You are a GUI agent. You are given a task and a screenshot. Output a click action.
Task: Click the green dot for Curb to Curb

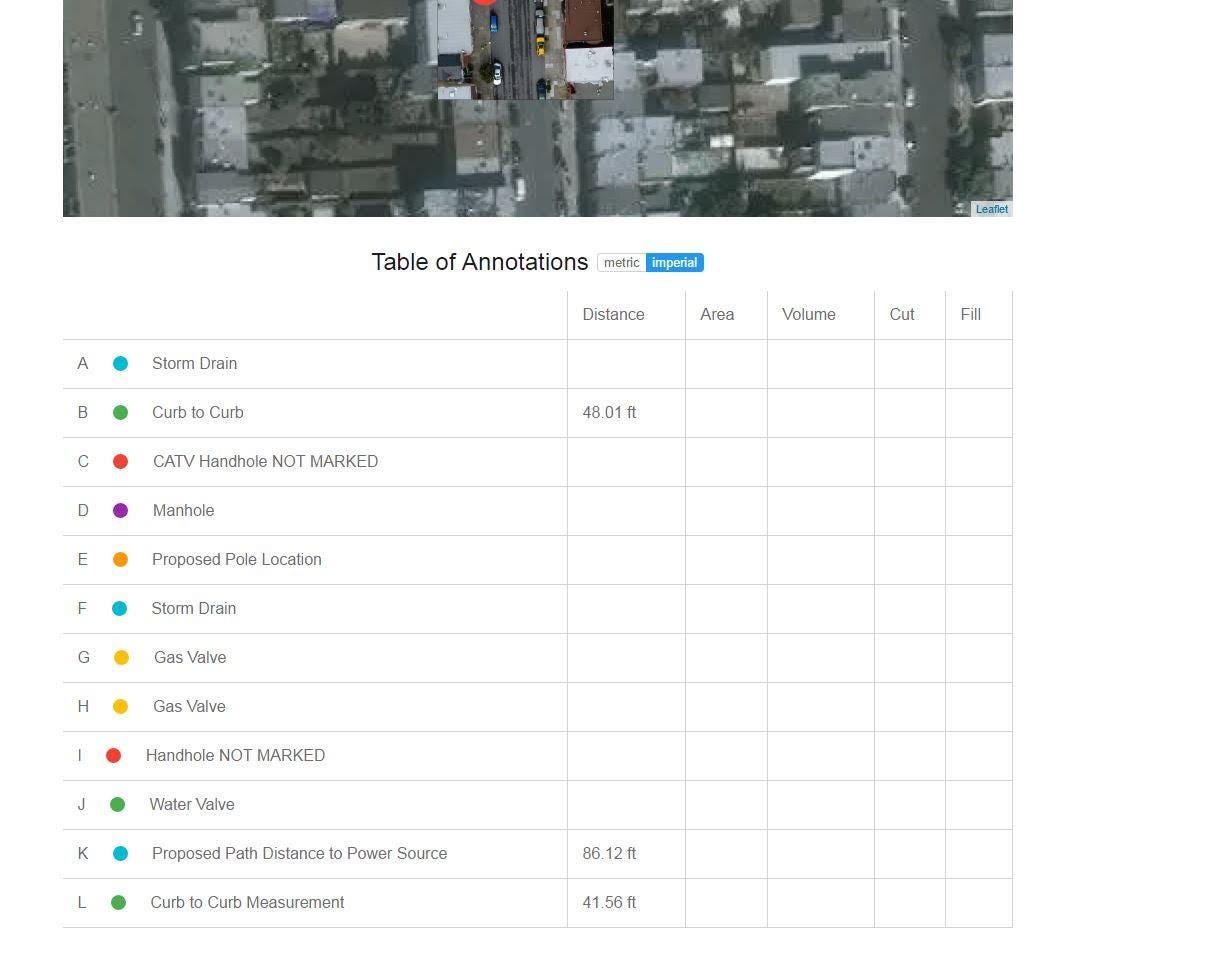click(120, 413)
